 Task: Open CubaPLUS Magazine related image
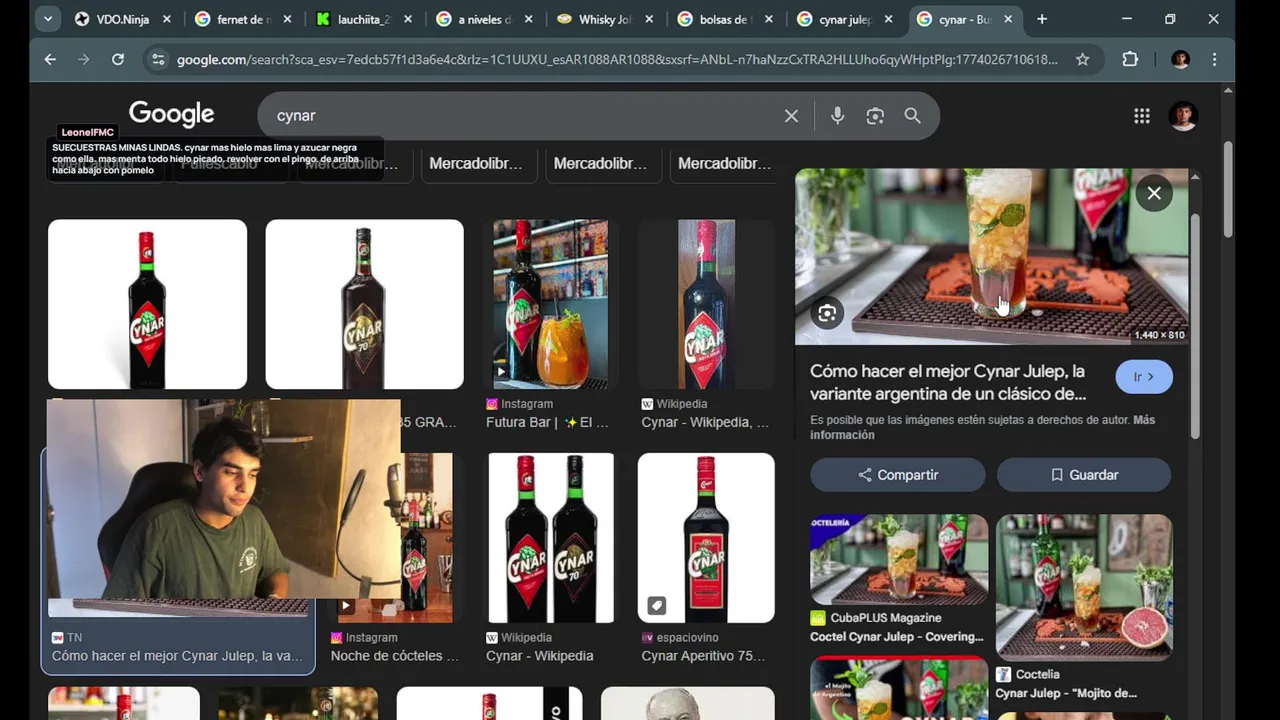click(899, 560)
